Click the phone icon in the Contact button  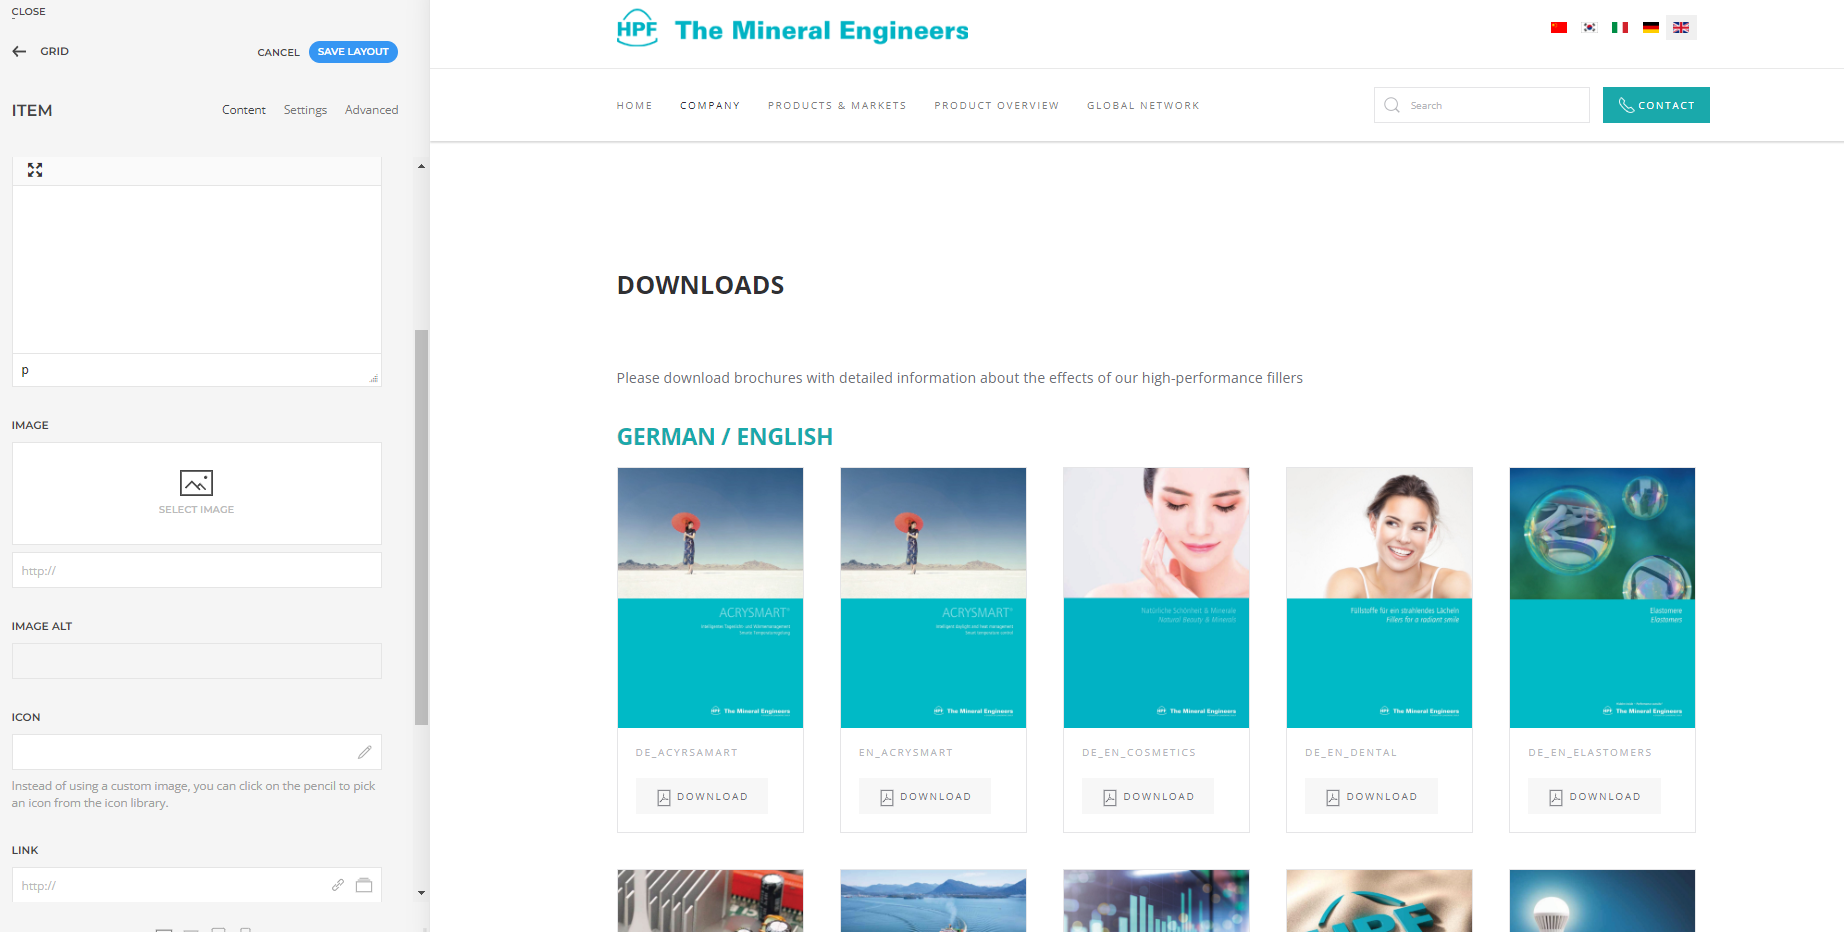pos(1626,105)
